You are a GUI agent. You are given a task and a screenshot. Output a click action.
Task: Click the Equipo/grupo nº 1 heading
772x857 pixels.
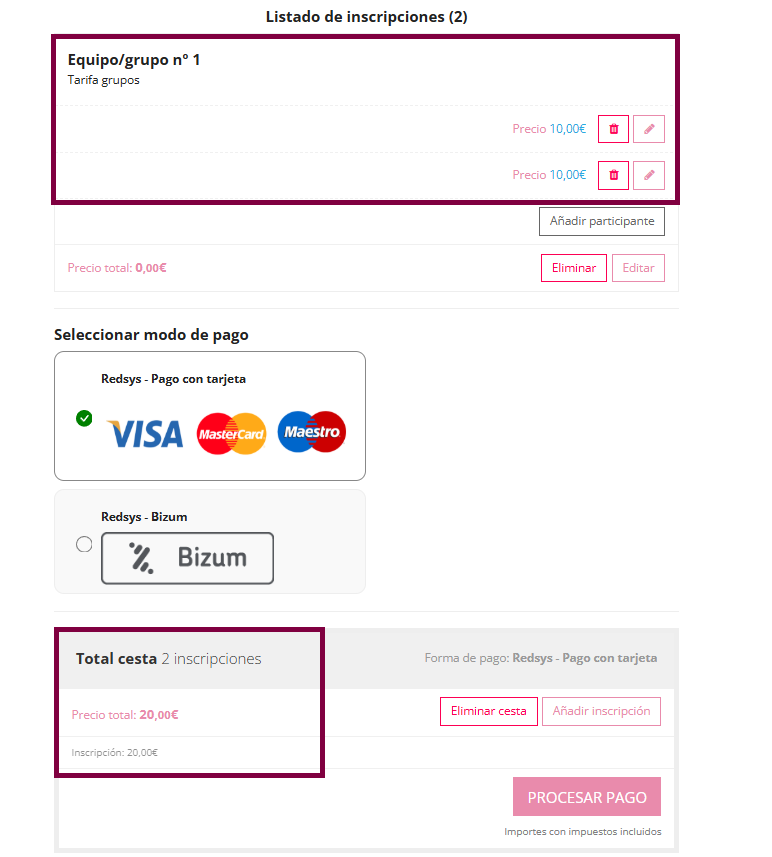tap(134, 60)
